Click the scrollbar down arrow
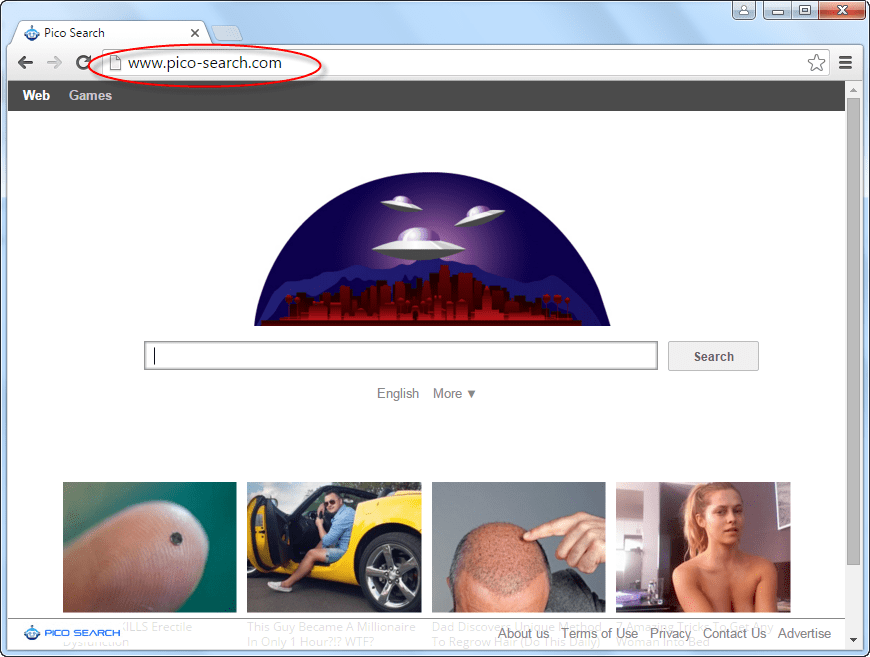 (853, 640)
